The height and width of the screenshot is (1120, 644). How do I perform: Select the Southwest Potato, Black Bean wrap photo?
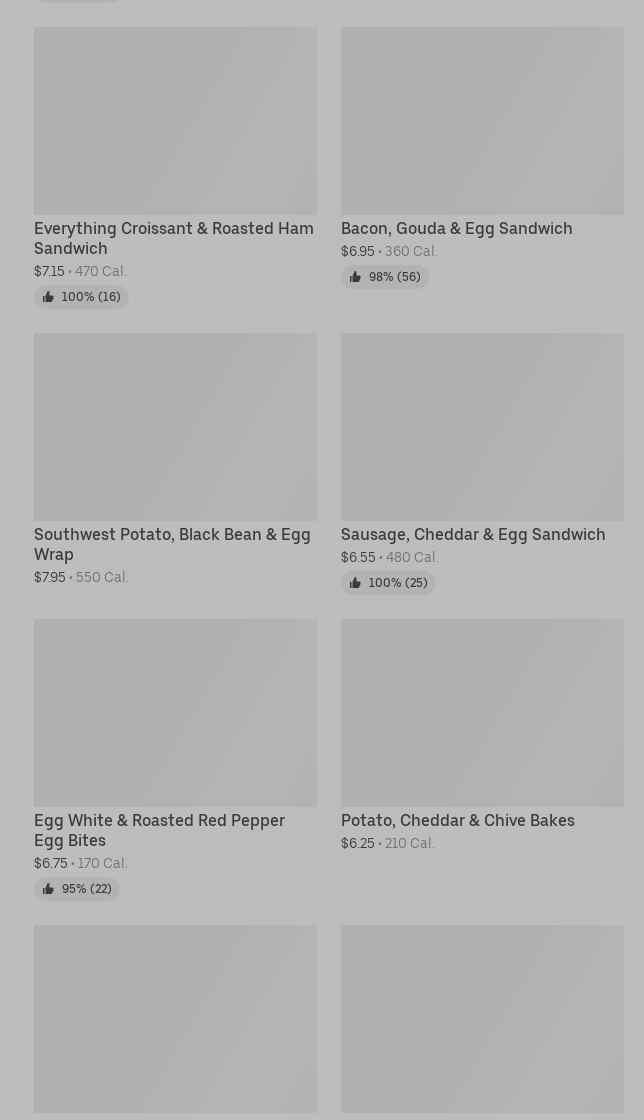(175, 426)
